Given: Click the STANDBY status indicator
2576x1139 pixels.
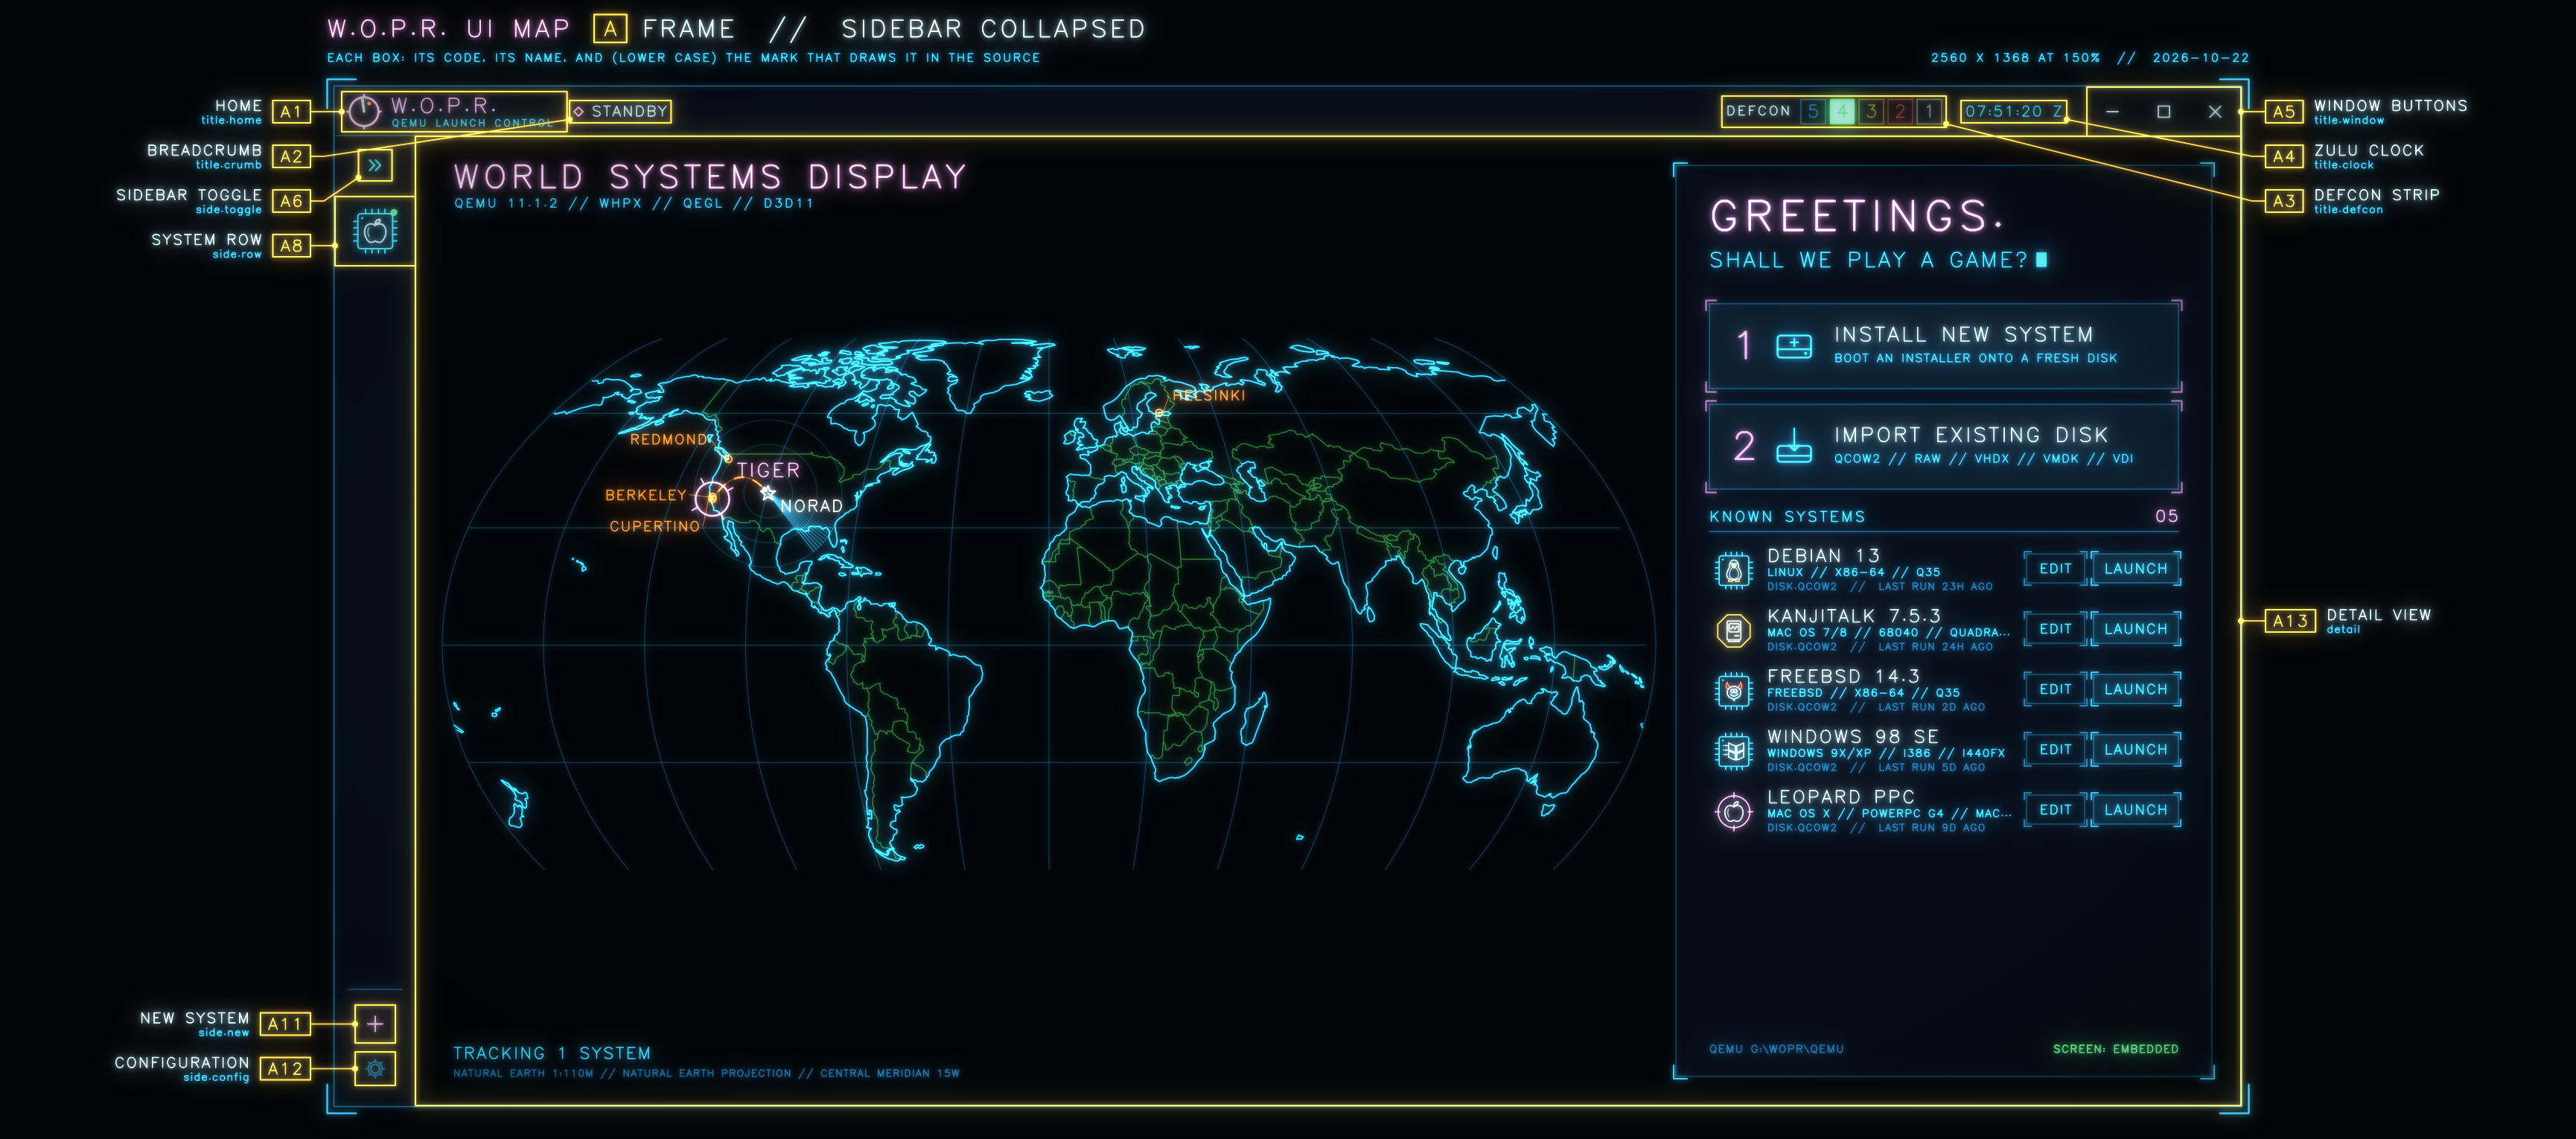Looking at the screenshot, I should 620,111.
